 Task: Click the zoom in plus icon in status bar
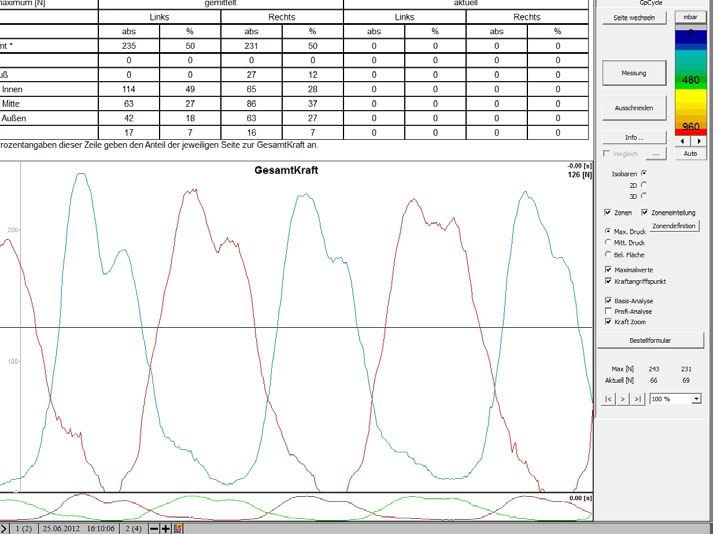click(166, 527)
